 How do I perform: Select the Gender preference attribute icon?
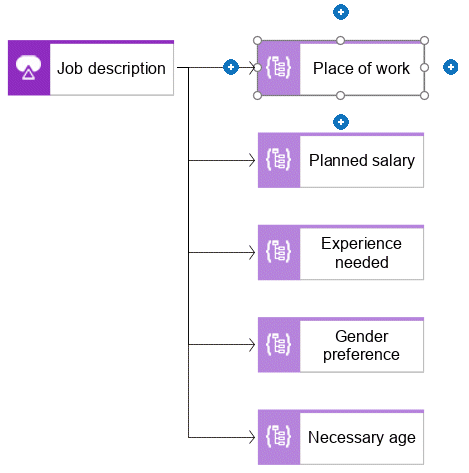pos(279,344)
